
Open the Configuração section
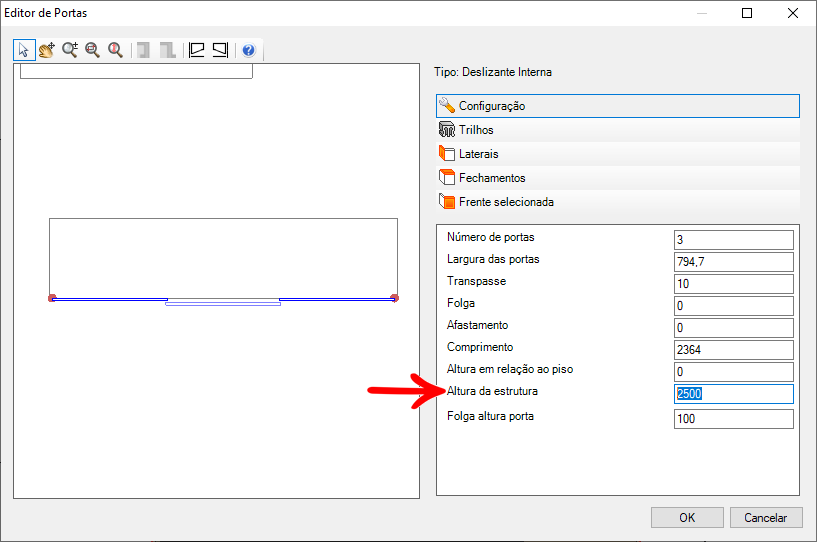(x=617, y=106)
